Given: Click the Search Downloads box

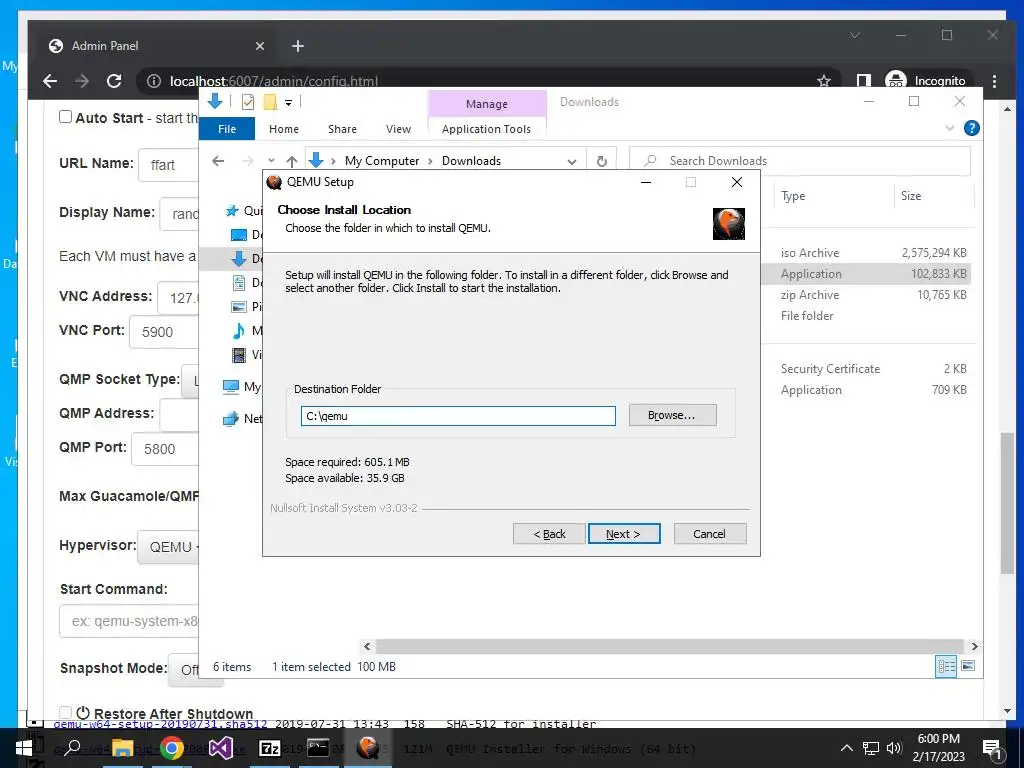Looking at the screenshot, I should pyautogui.click(x=800, y=161).
